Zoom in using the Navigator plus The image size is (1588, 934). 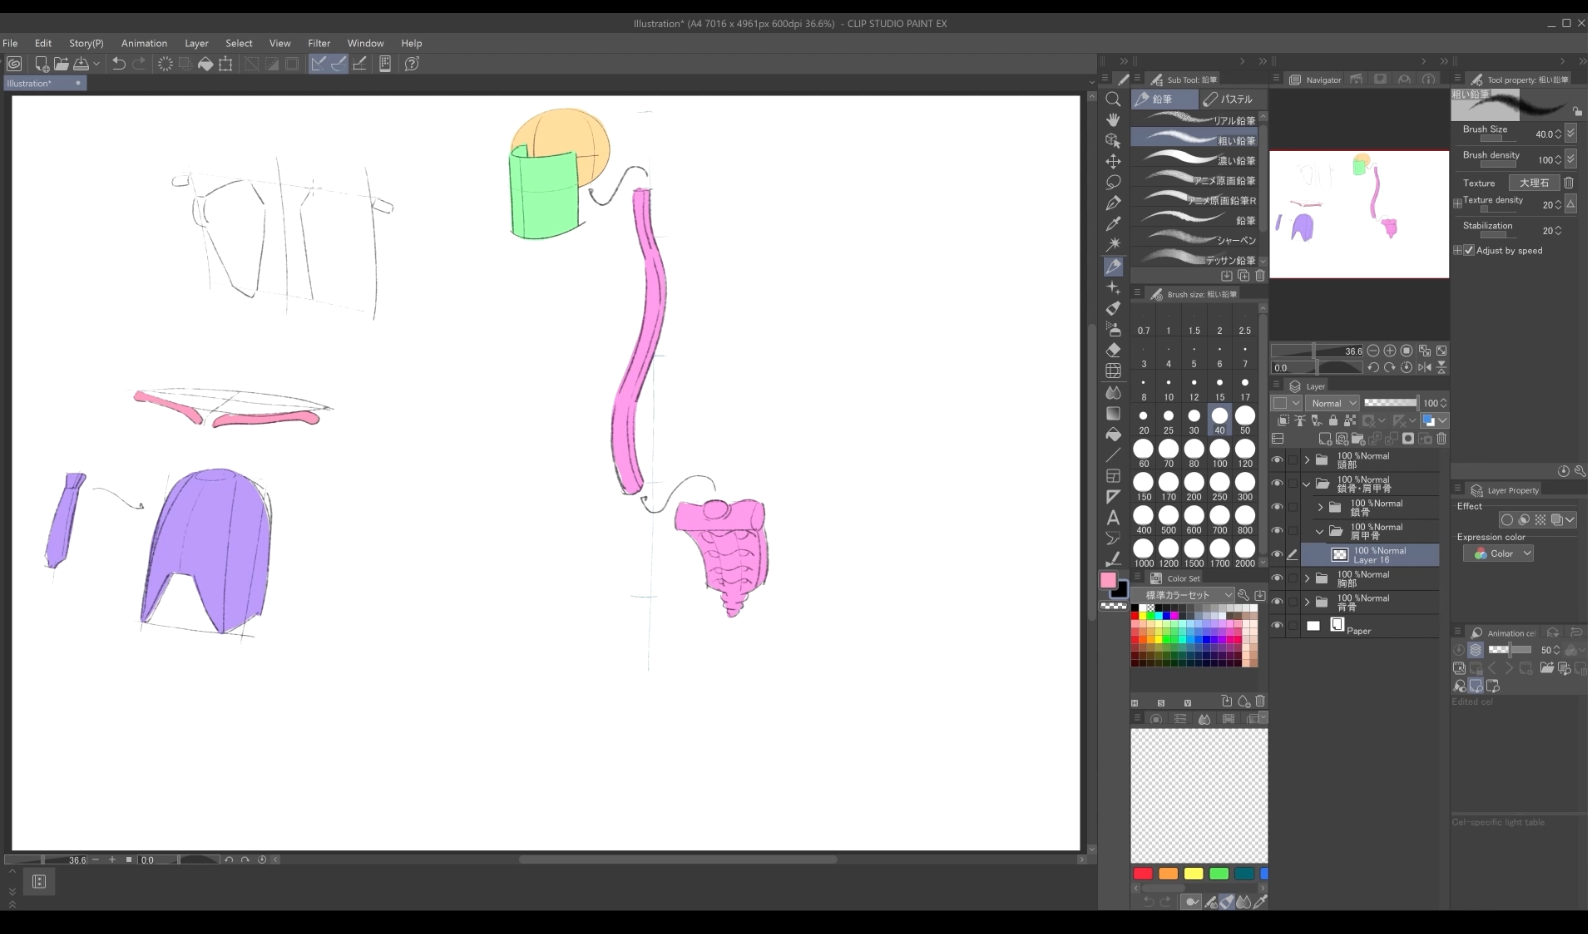[x=1390, y=351]
